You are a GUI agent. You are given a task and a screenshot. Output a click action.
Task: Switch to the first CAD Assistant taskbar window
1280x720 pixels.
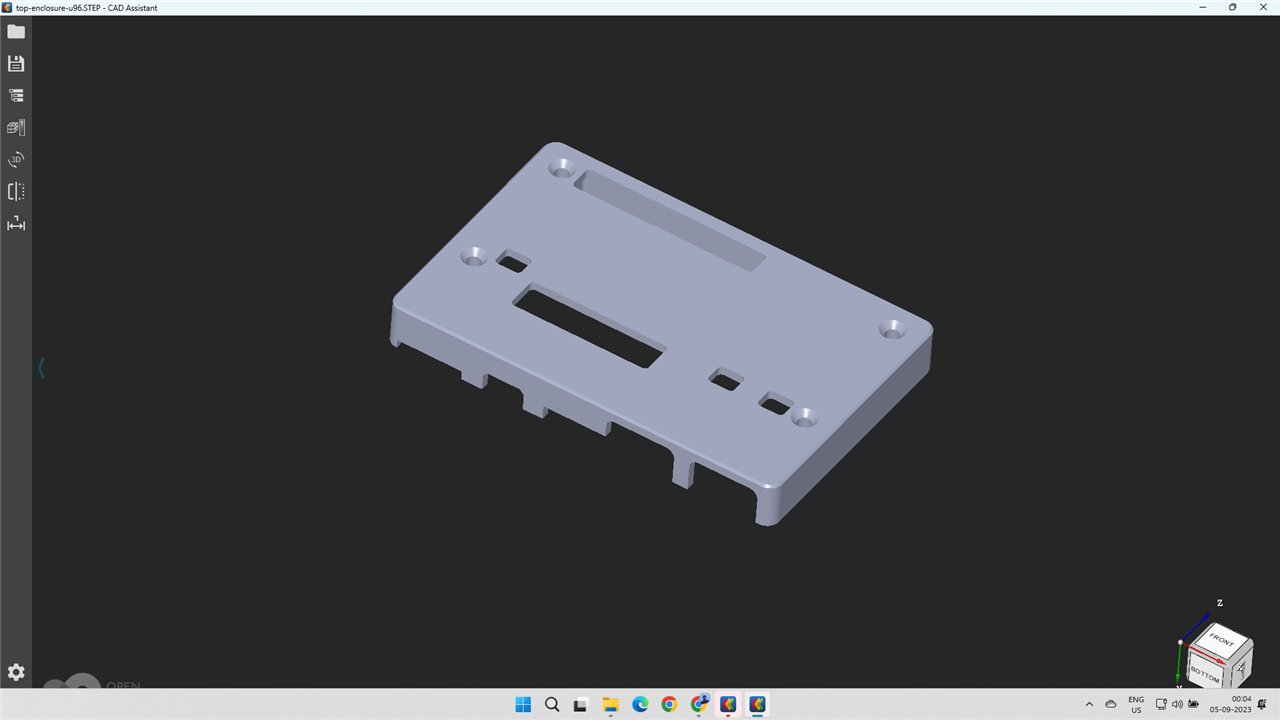pyautogui.click(x=728, y=704)
